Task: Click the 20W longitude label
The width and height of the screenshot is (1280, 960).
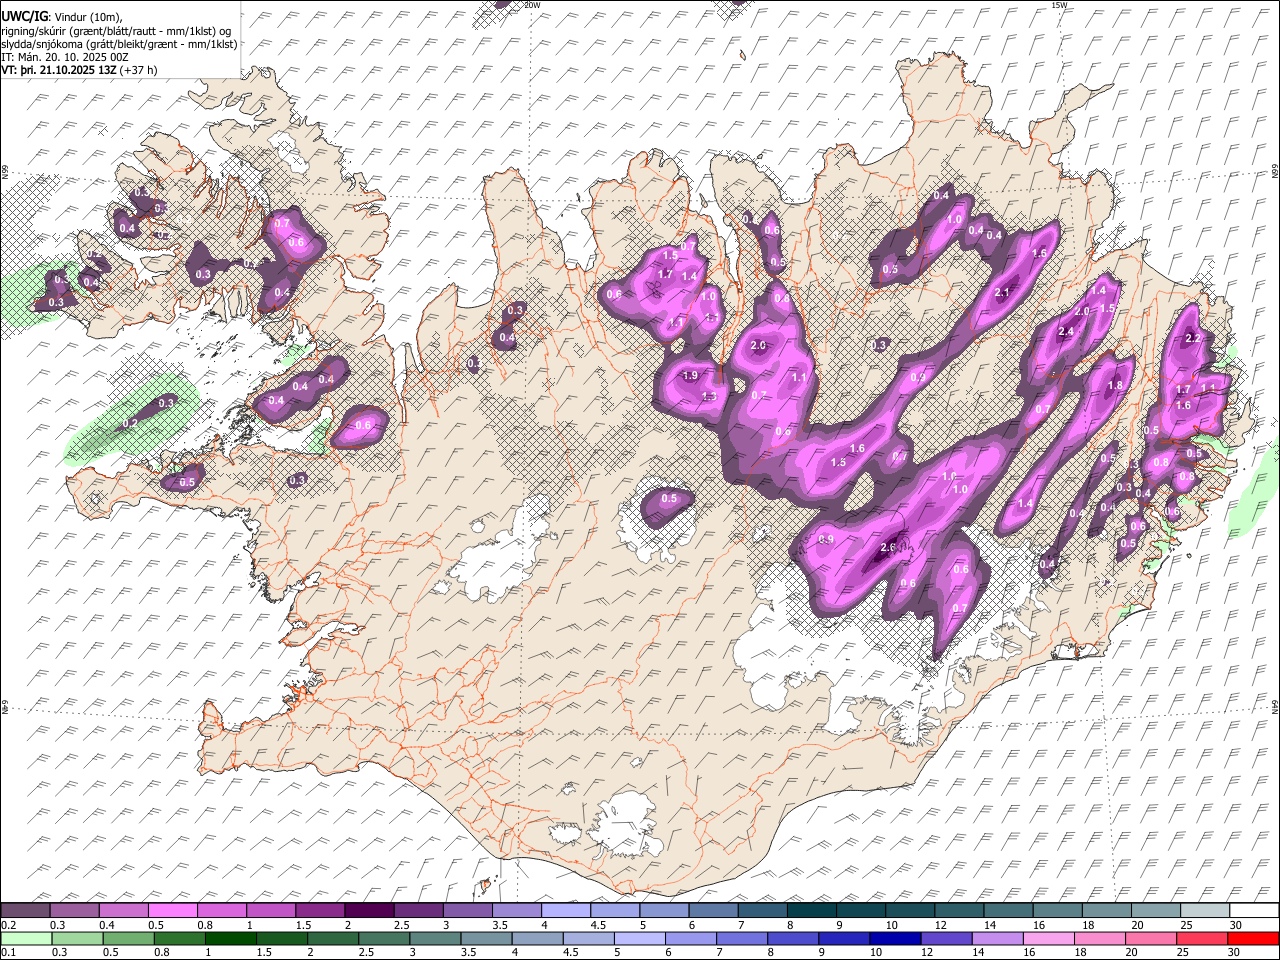Action: pyautogui.click(x=531, y=5)
